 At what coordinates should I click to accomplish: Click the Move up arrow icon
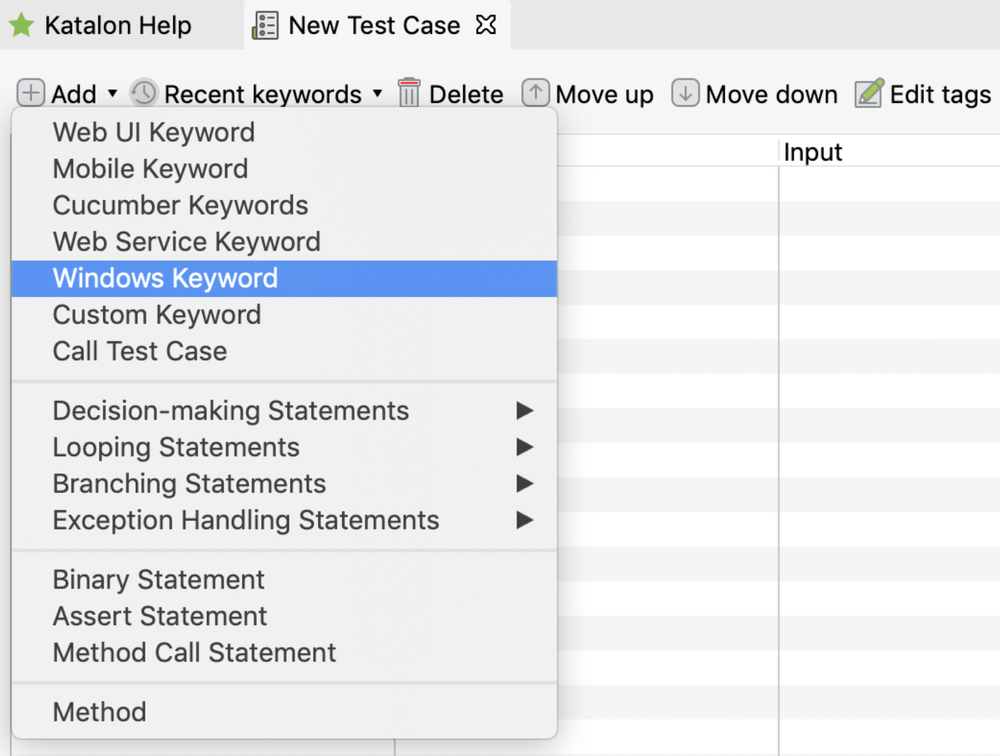tap(535, 93)
